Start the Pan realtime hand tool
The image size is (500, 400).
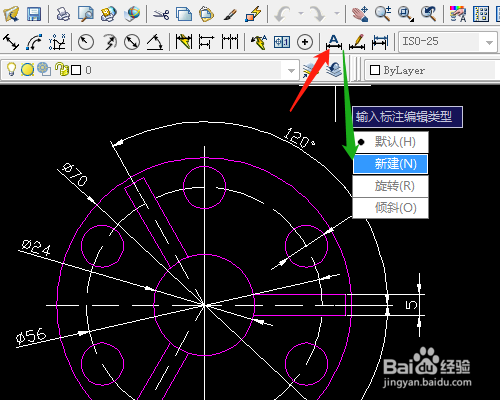tap(360, 14)
